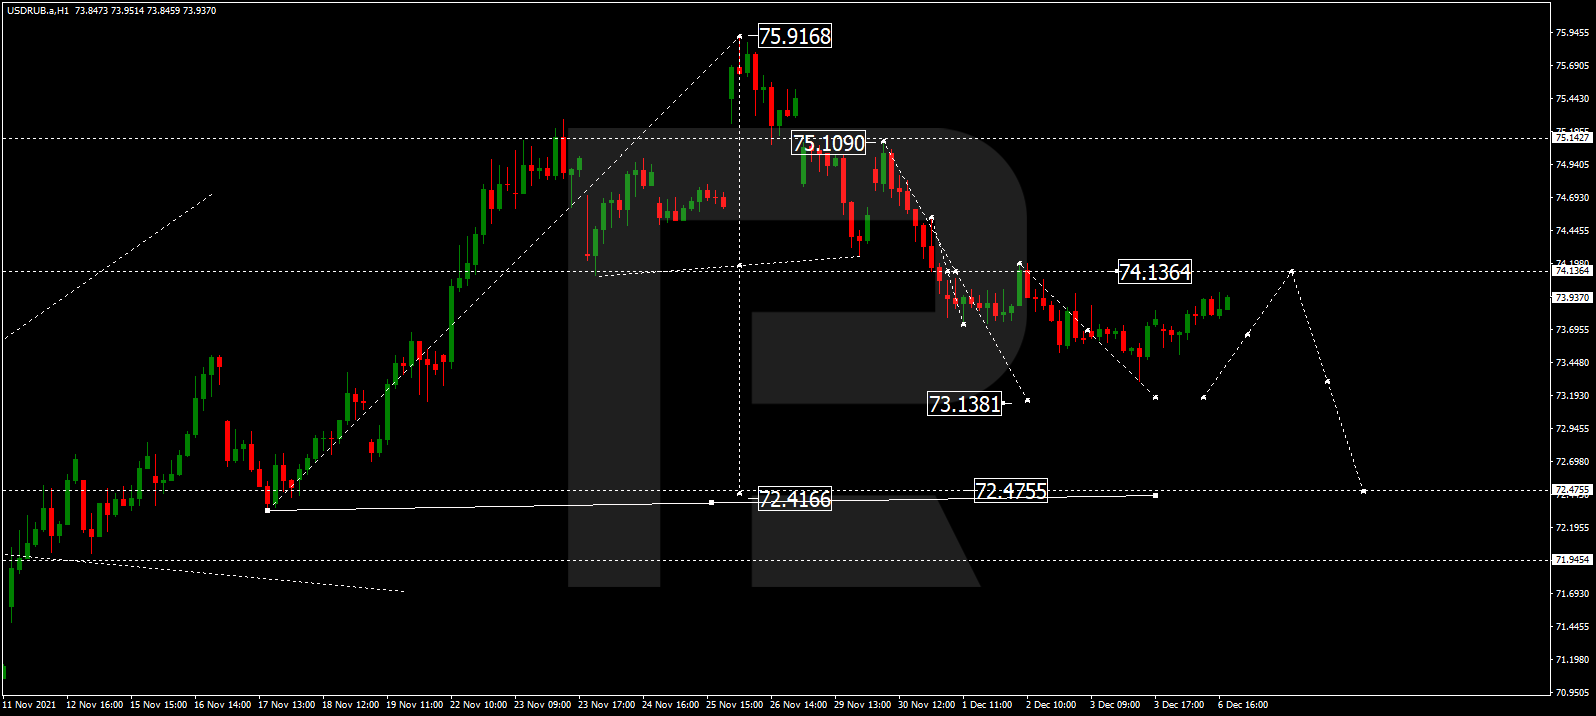Select the 29 Nov 13:00 time axis label
Screen dimensions: 1596x716
pos(862,705)
